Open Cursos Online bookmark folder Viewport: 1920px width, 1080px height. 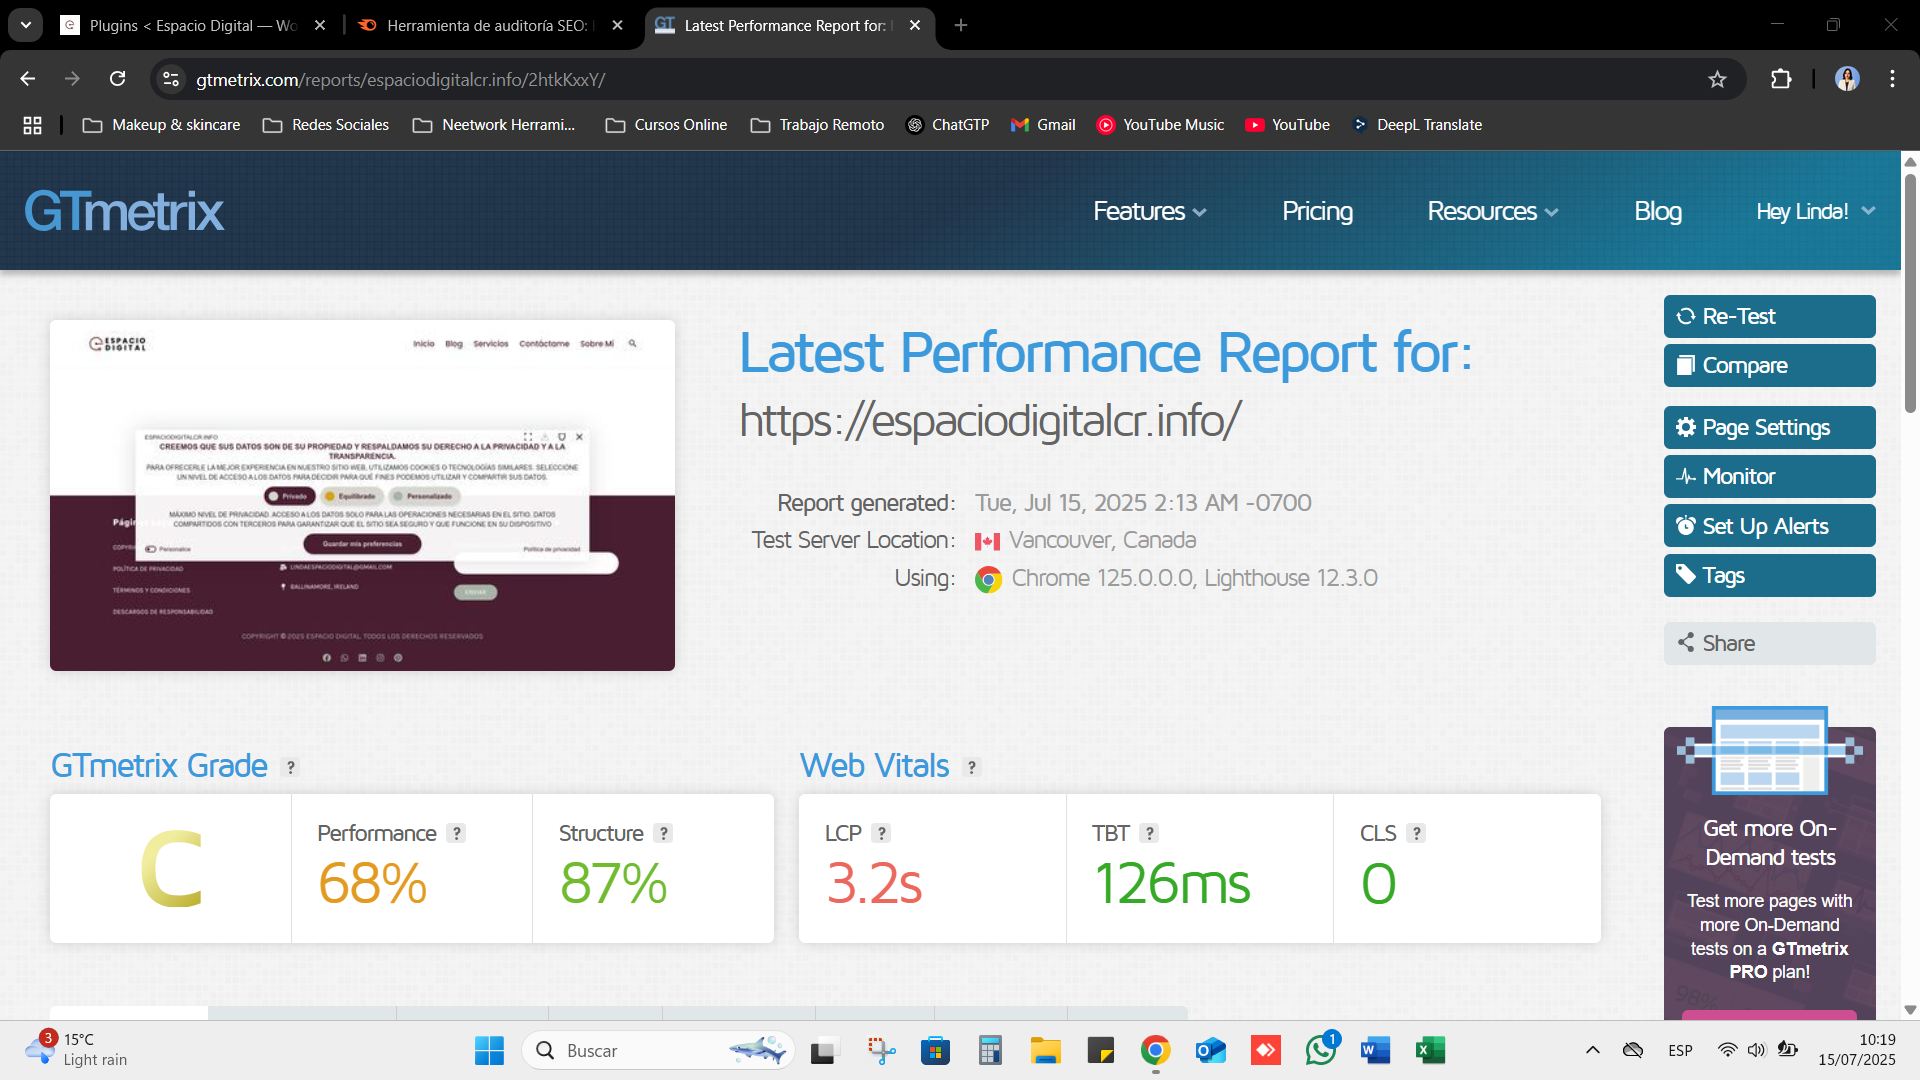(666, 125)
